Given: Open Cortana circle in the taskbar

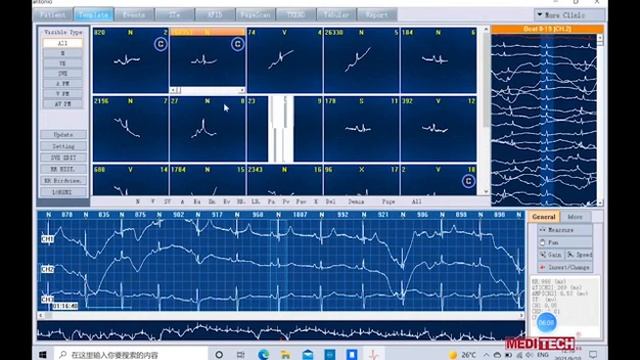Looking at the screenshot, I should [x=219, y=354].
